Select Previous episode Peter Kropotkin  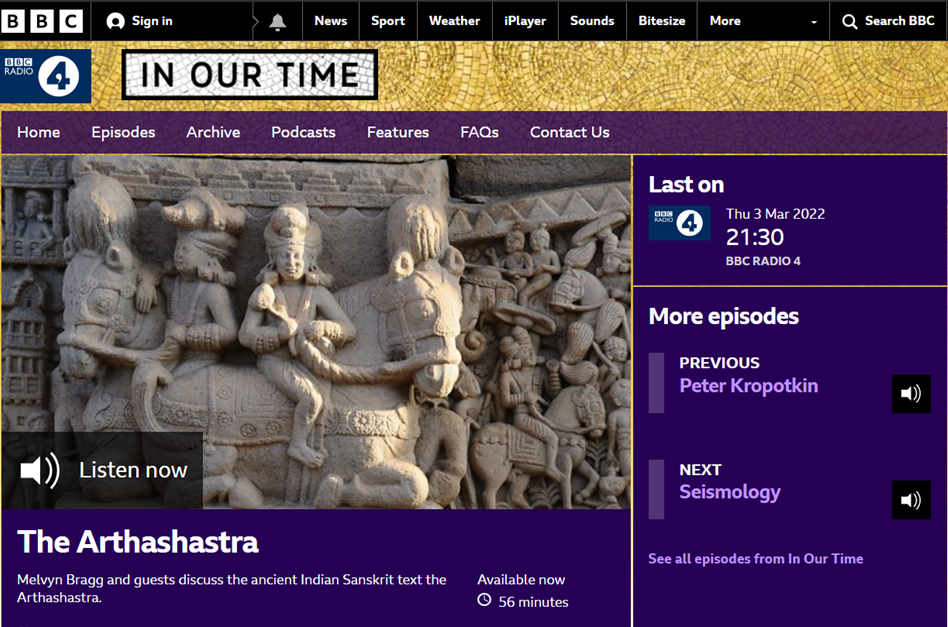click(x=748, y=386)
